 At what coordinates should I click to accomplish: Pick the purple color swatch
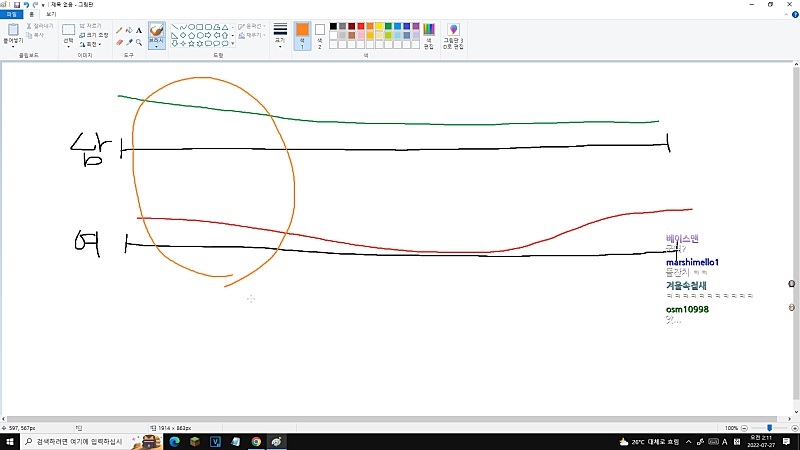[416, 27]
